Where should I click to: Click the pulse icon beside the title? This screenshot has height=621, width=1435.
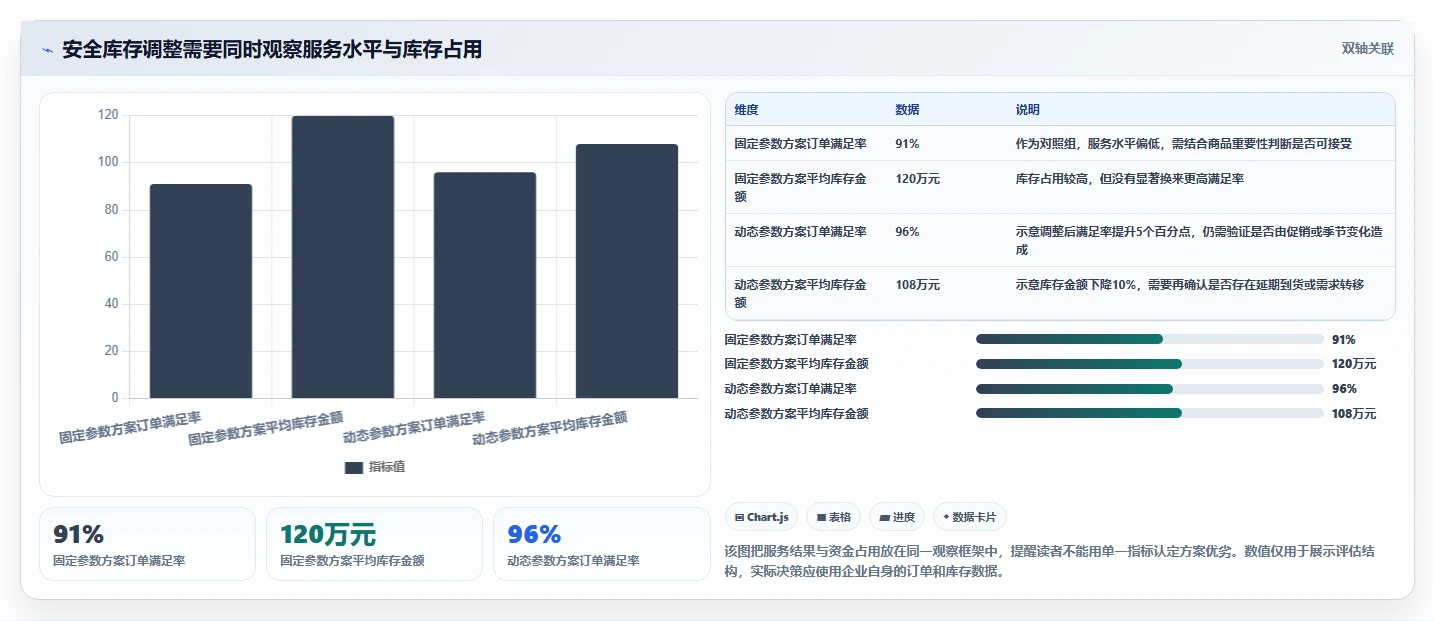click(48, 50)
